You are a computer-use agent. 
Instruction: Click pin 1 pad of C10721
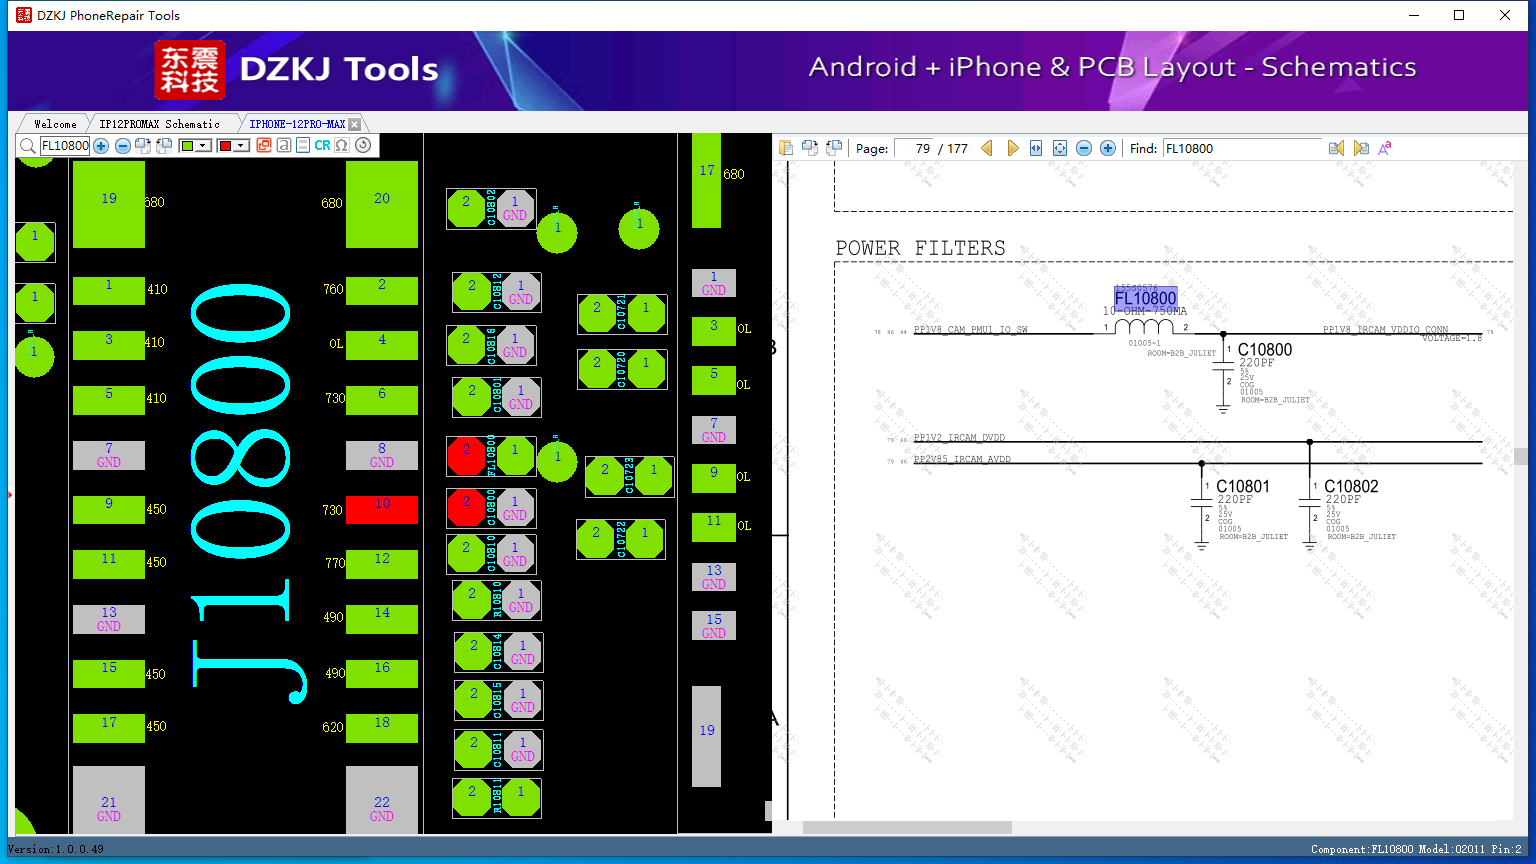click(x=646, y=314)
